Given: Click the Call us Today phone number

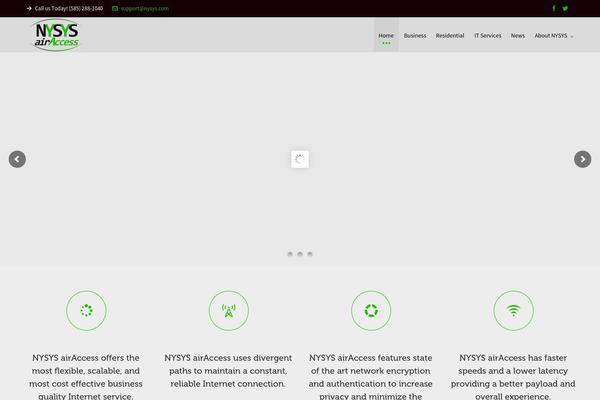Looking at the screenshot, I should [x=69, y=8].
